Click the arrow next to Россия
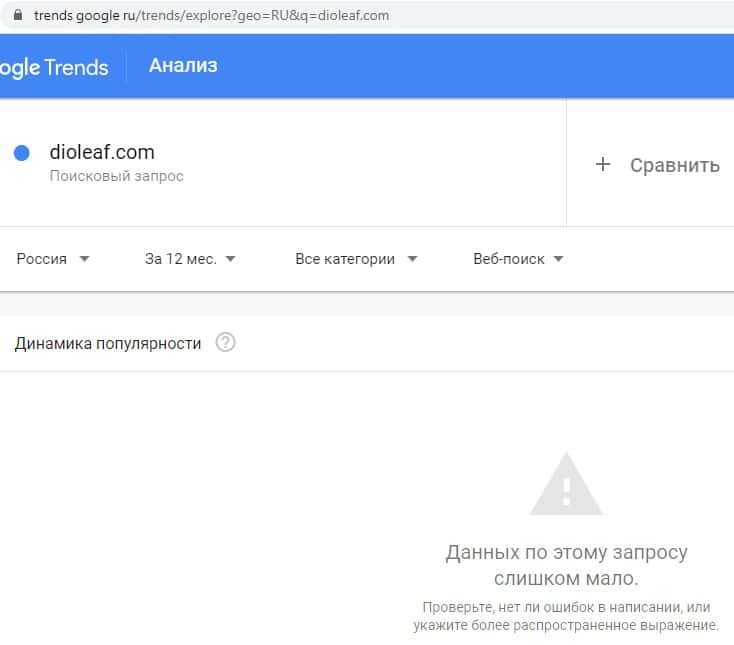 coord(84,259)
